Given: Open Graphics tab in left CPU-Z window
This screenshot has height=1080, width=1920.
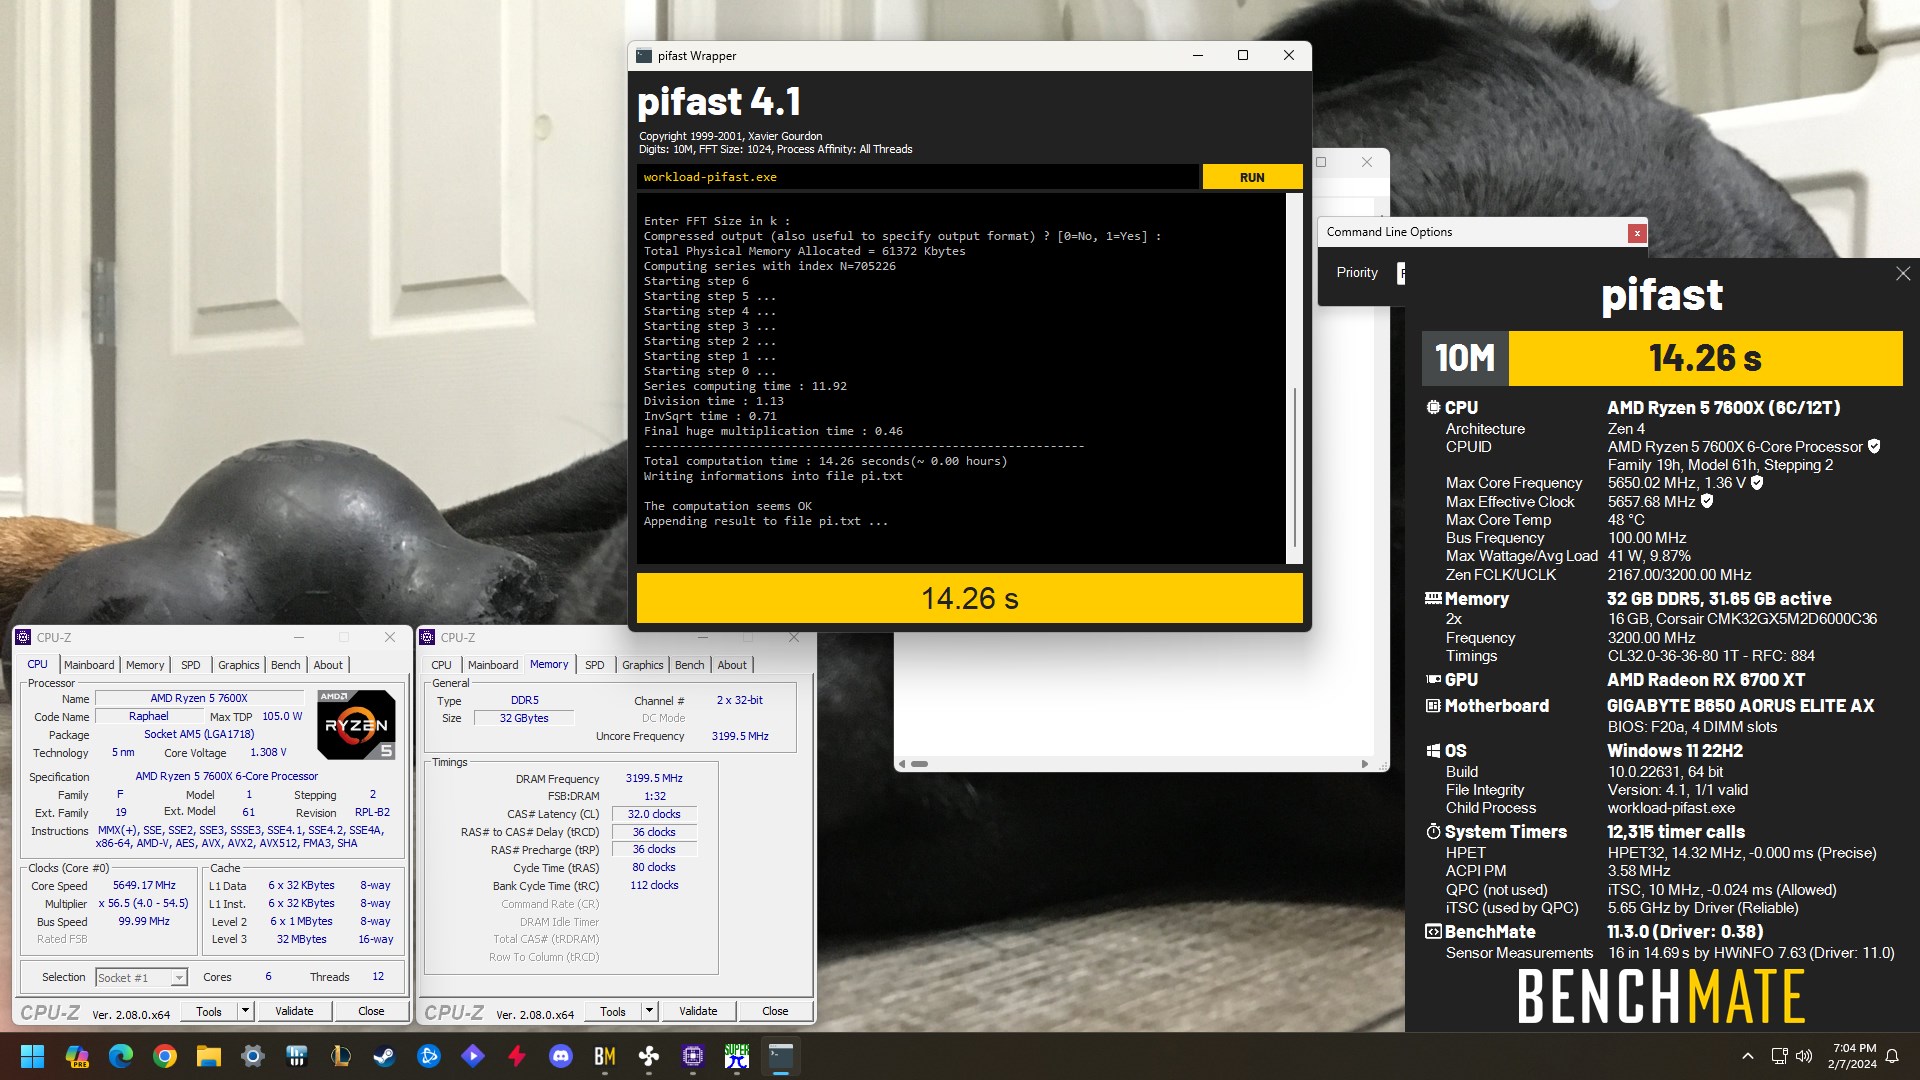Looking at the screenshot, I should [238, 665].
